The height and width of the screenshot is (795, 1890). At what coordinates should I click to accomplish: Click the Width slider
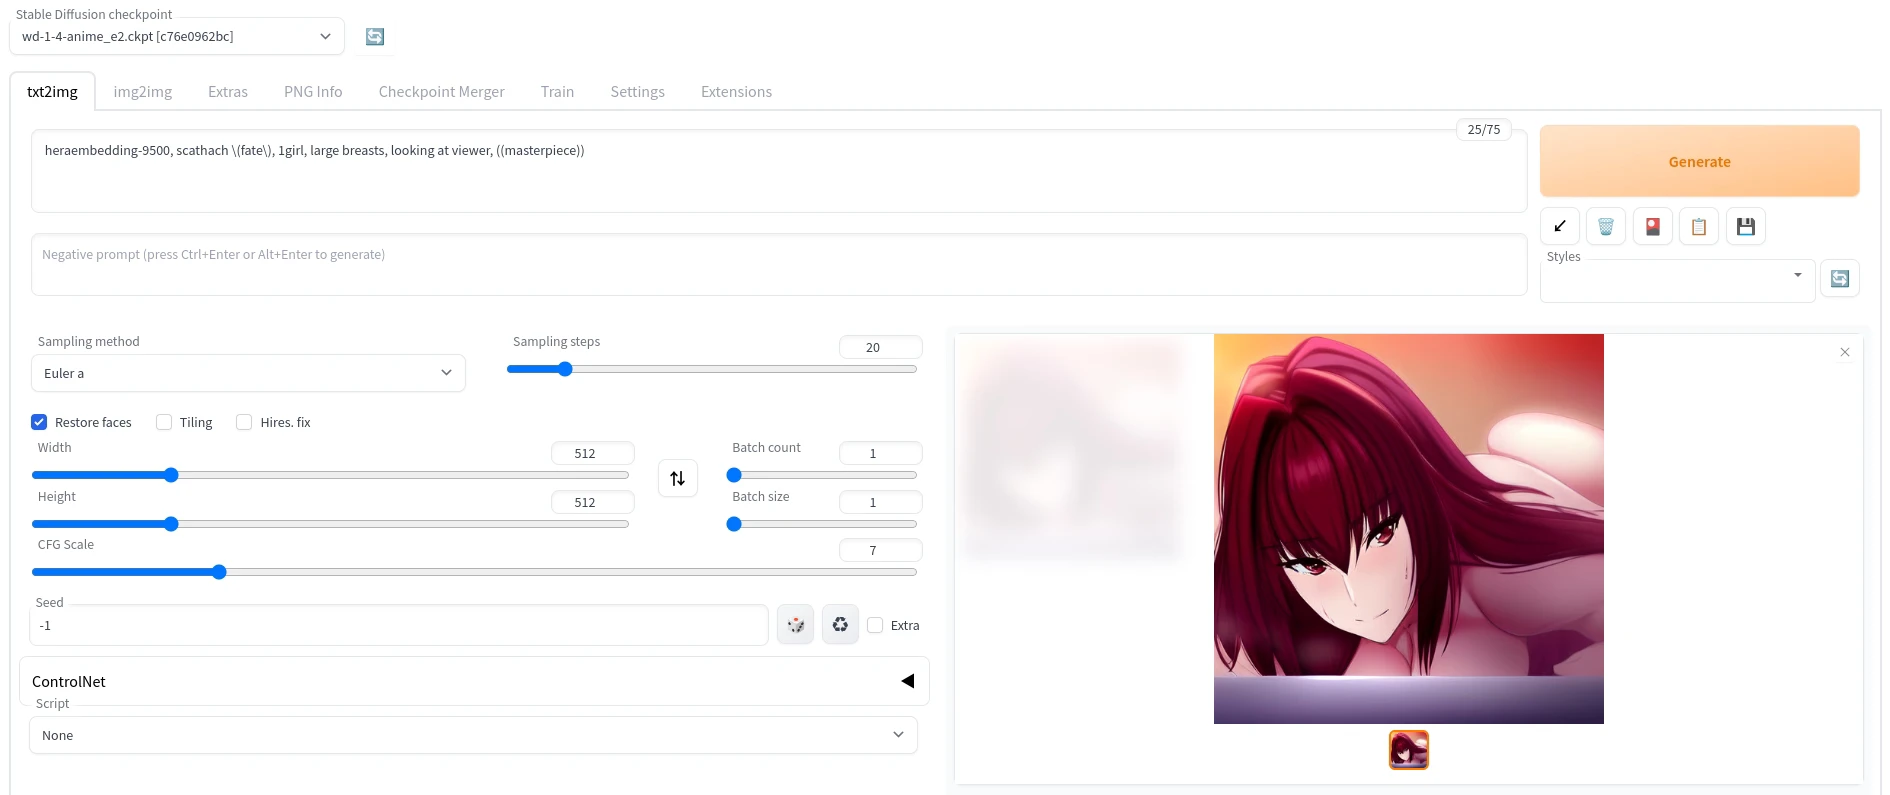click(330, 475)
